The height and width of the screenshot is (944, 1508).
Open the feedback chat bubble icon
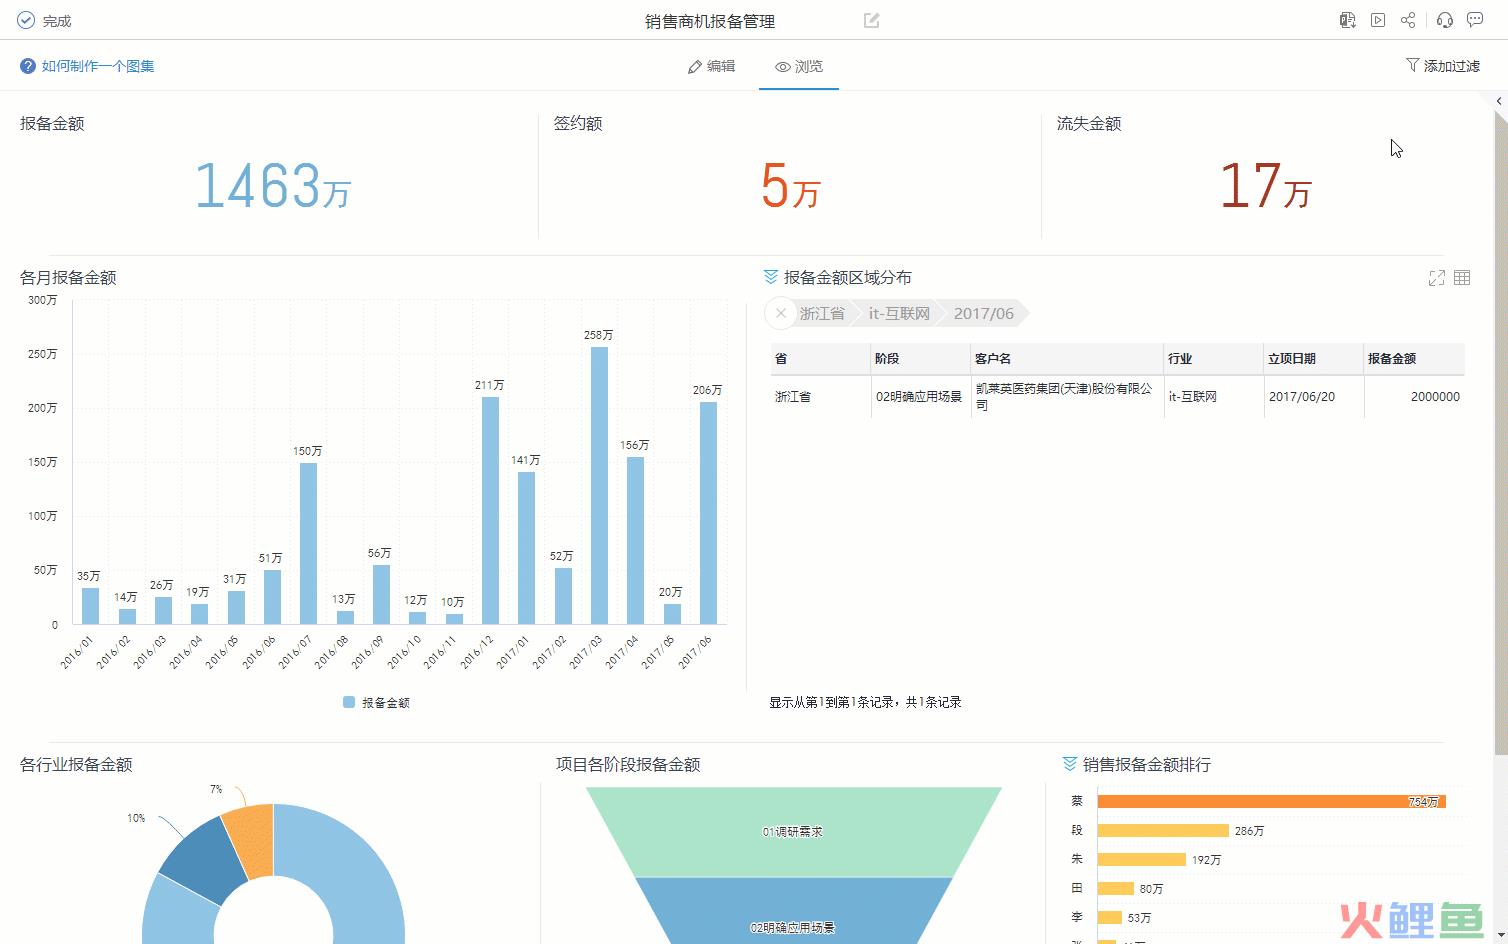pos(1475,20)
